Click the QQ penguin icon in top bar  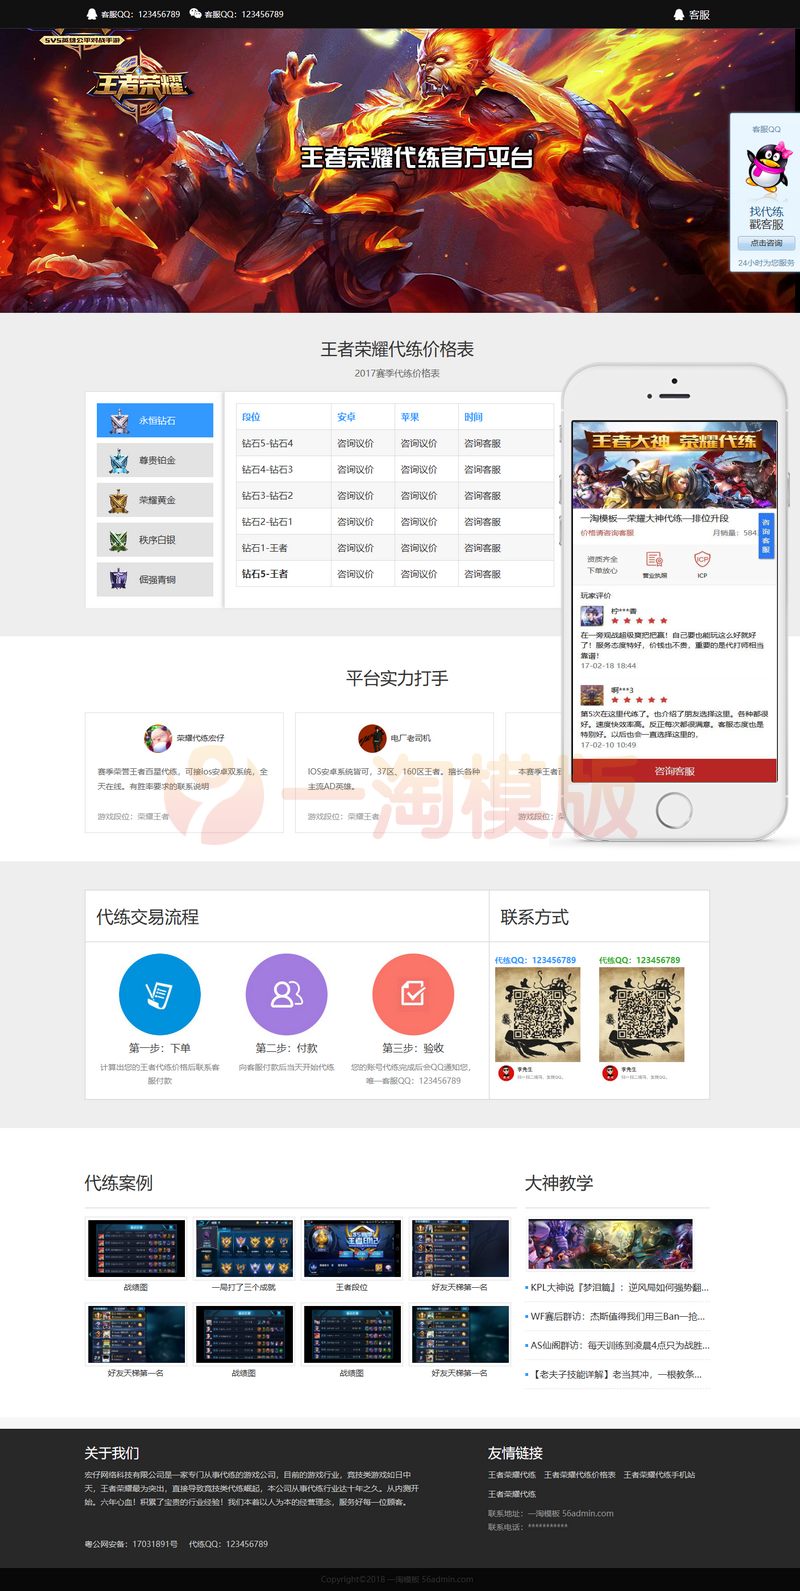pos(92,14)
